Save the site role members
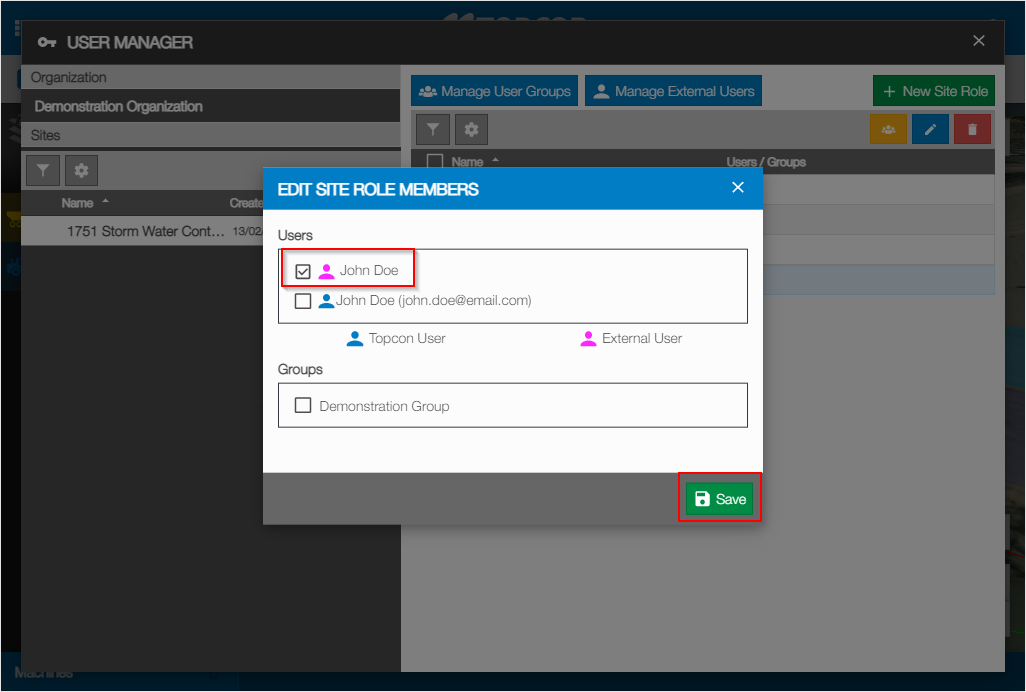 [x=720, y=499]
